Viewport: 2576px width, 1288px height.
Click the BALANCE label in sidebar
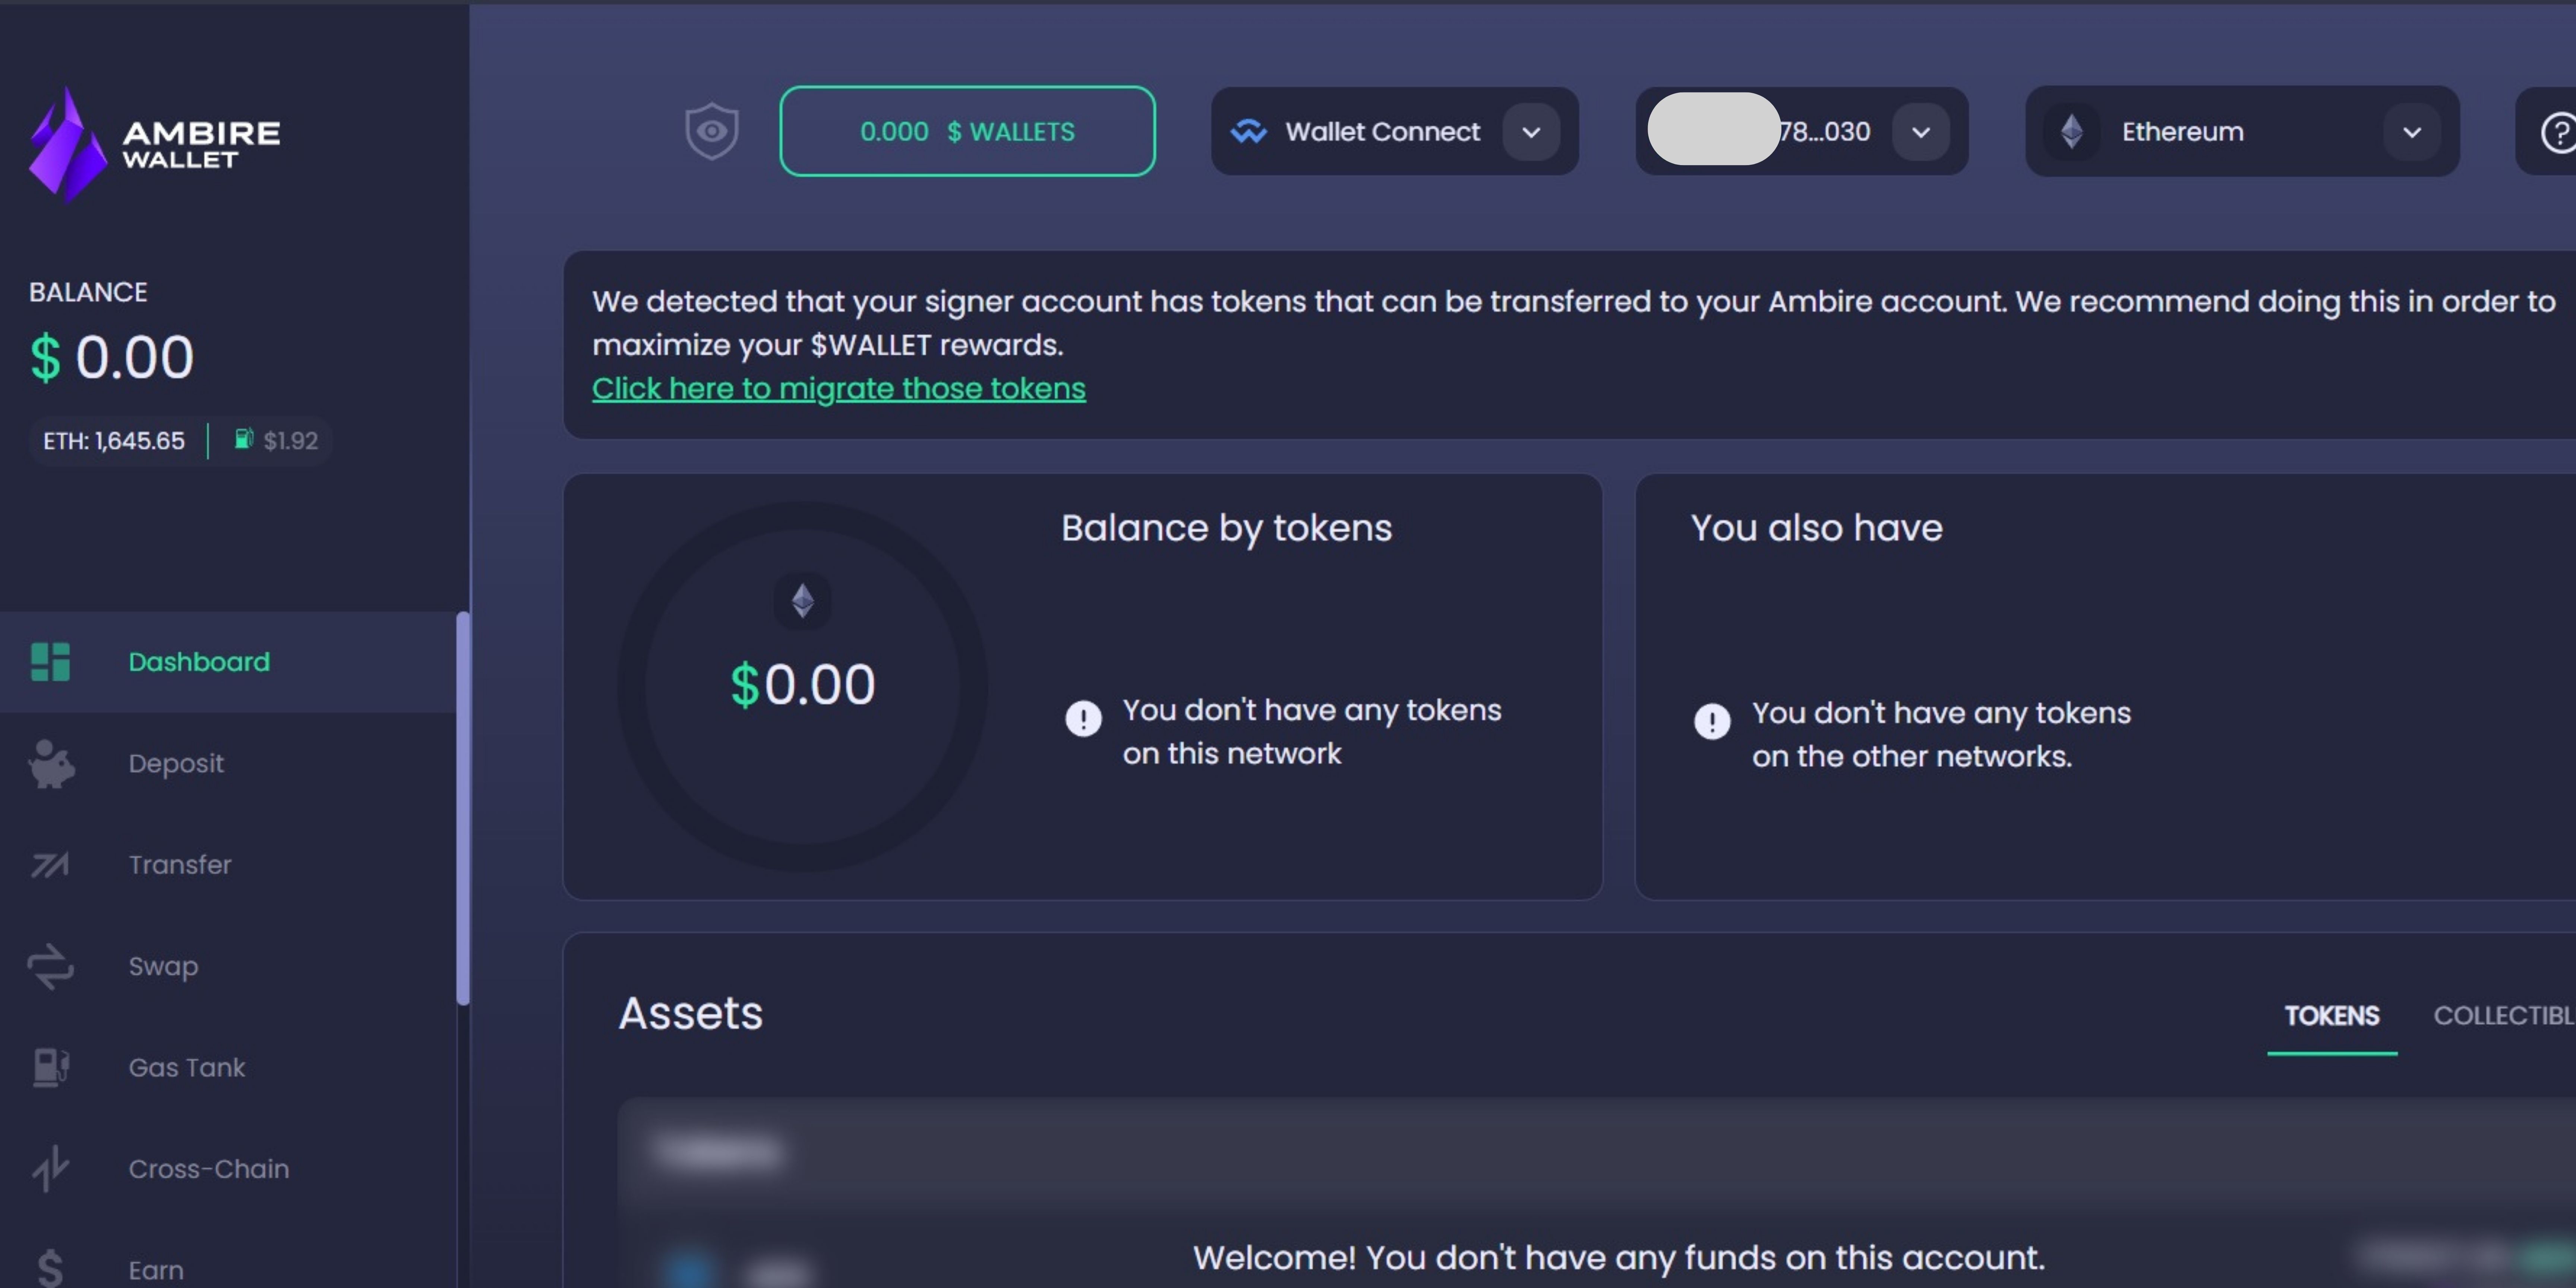[88, 292]
